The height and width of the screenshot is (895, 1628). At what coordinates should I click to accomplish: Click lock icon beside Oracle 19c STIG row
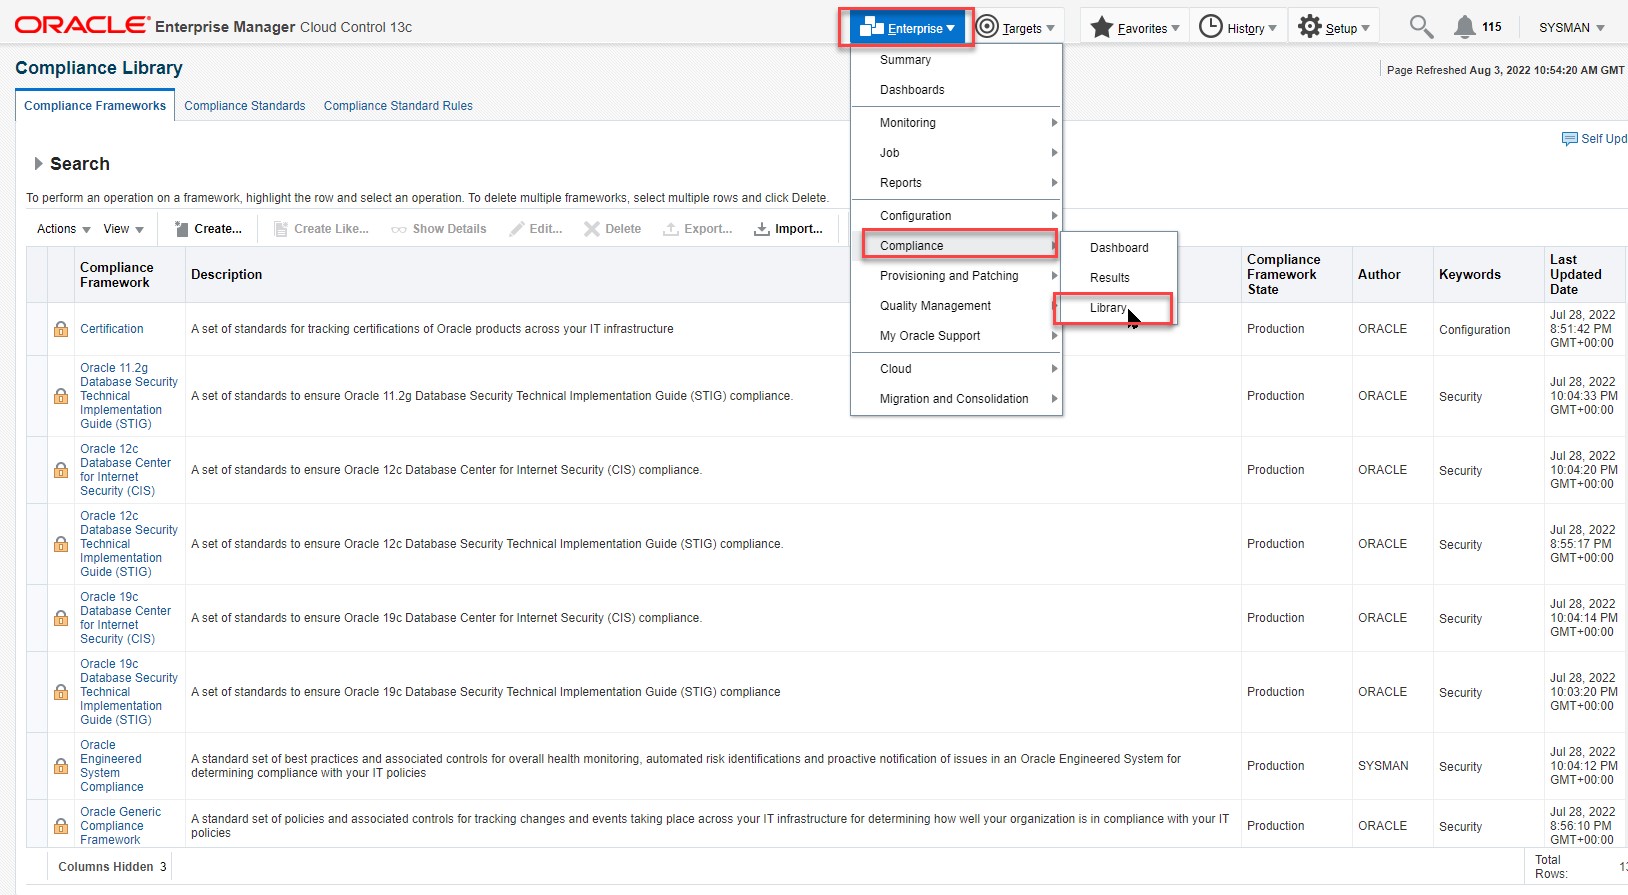tap(61, 692)
